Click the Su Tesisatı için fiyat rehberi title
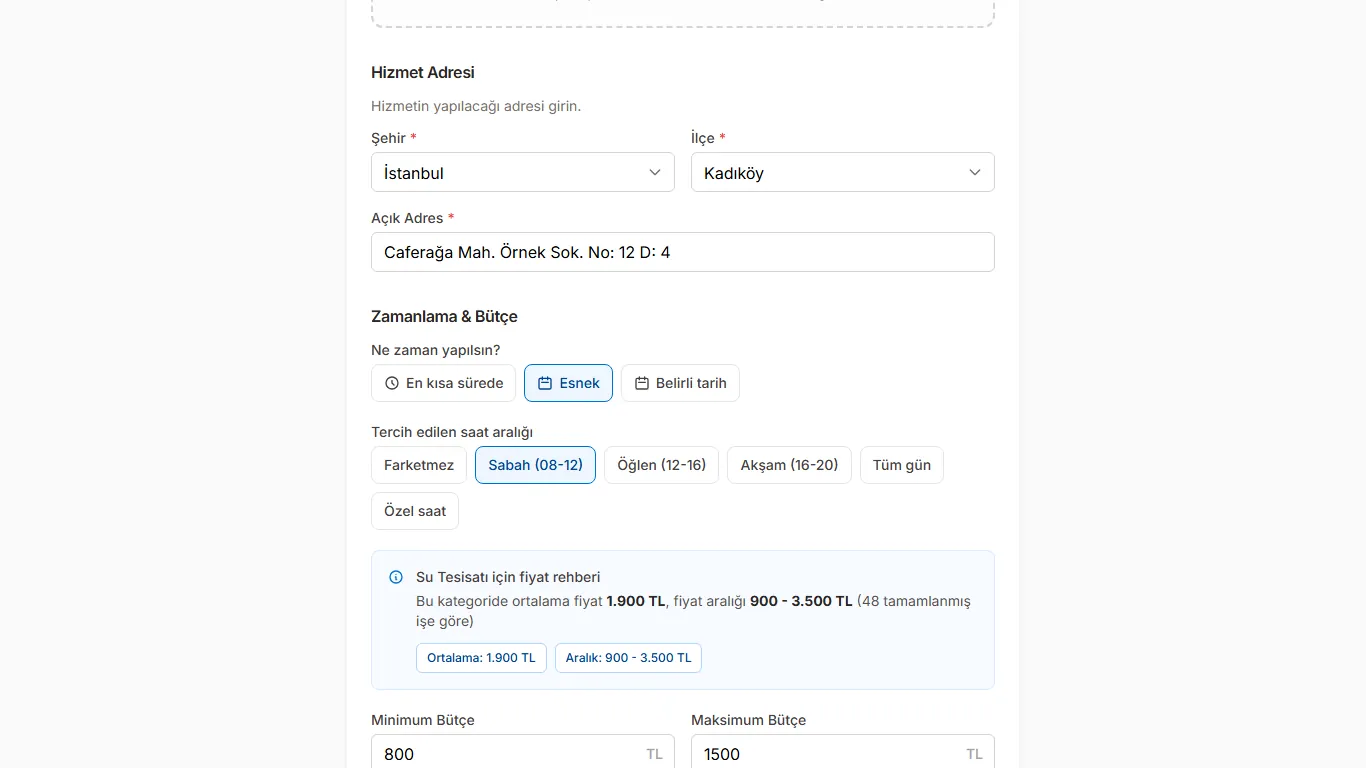The height and width of the screenshot is (768, 1366). click(x=508, y=577)
